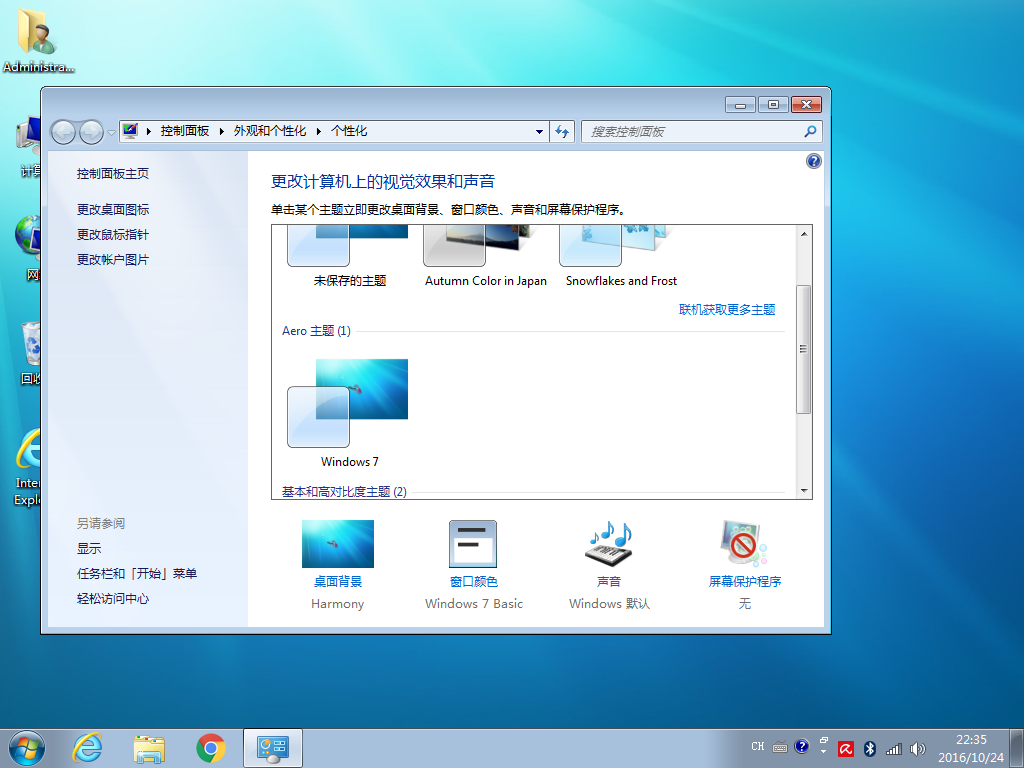Open 轻松访问中心 link
Image resolution: width=1024 pixels, height=768 pixels.
click(112, 598)
